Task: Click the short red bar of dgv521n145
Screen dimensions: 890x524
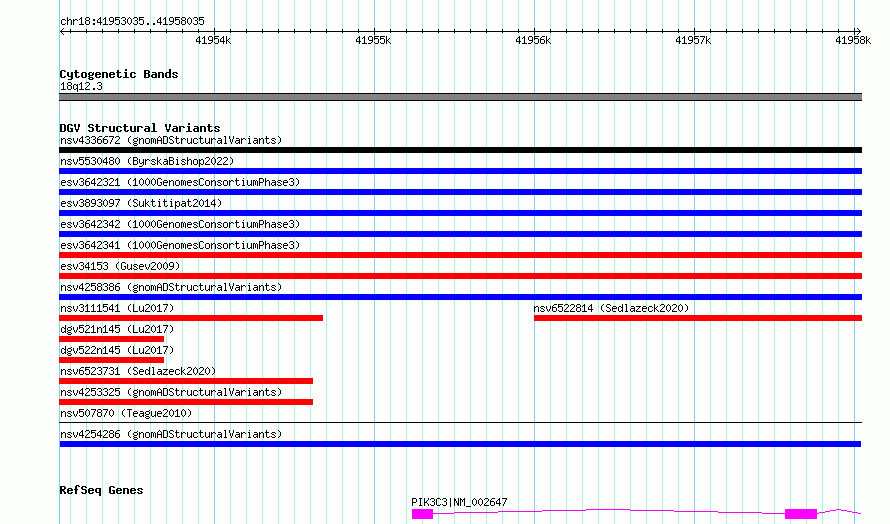Action: click(x=111, y=339)
